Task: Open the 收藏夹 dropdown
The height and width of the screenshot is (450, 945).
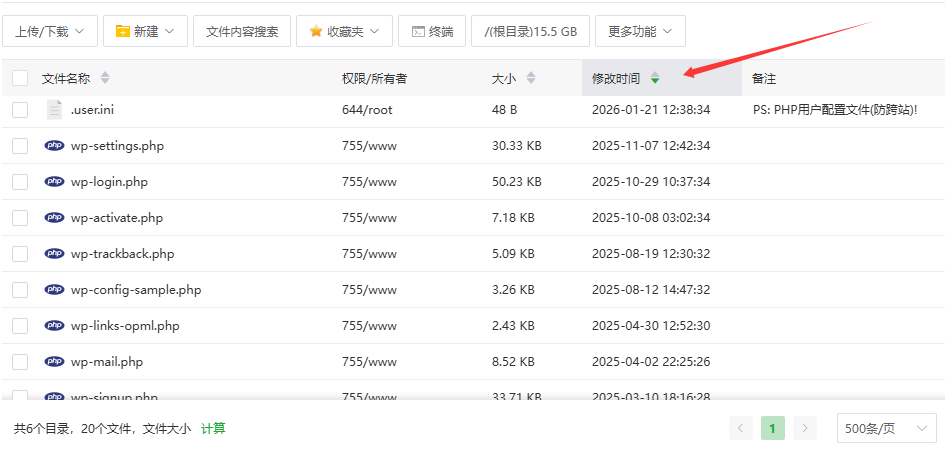Action: pyautogui.click(x=344, y=31)
